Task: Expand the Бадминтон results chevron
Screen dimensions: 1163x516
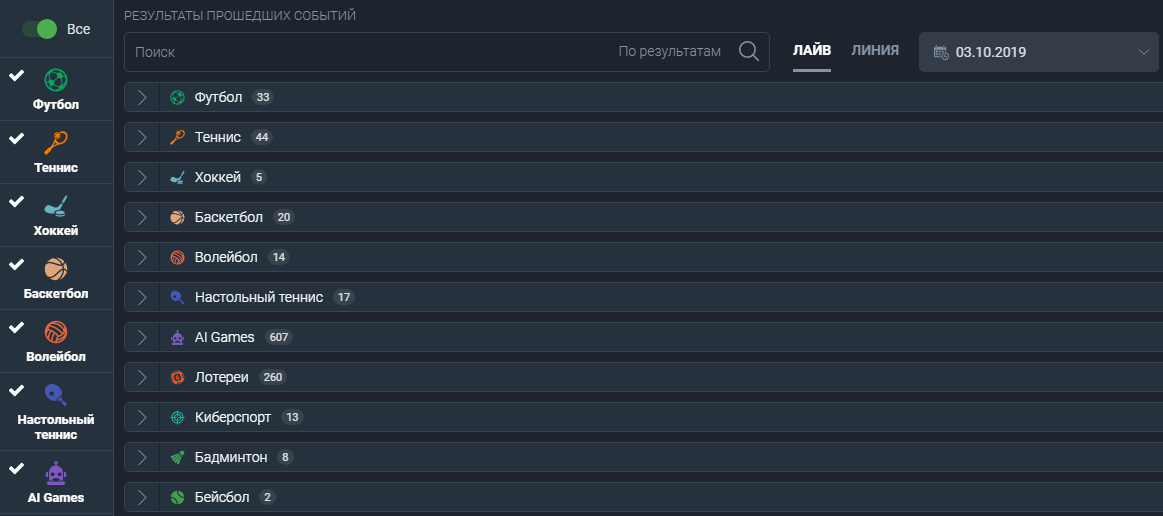Action: [x=142, y=457]
